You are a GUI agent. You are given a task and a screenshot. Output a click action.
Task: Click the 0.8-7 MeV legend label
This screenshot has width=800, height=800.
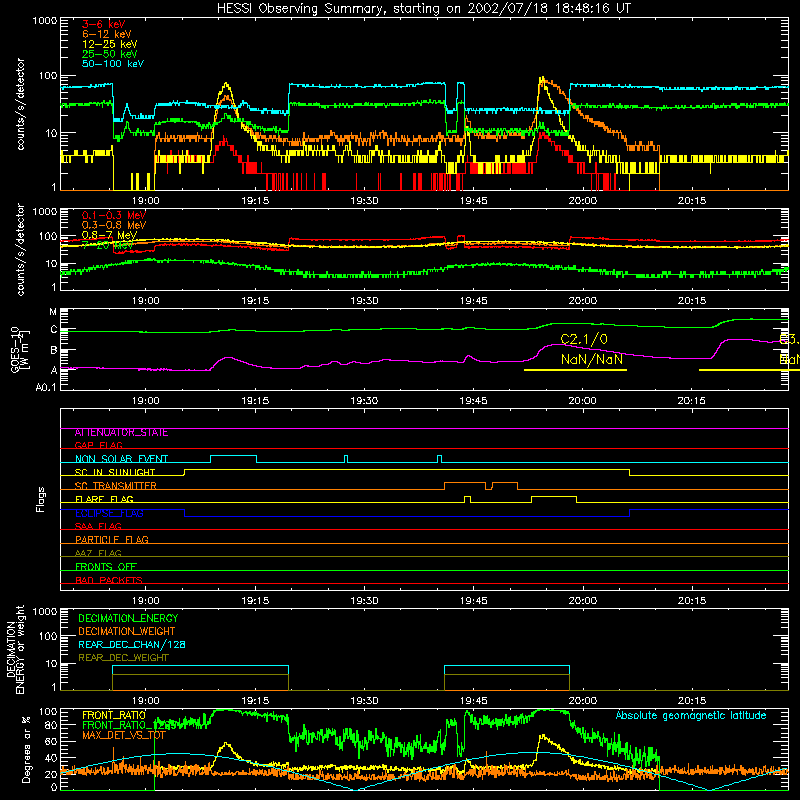pyautogui.click(x=110, y=235)
